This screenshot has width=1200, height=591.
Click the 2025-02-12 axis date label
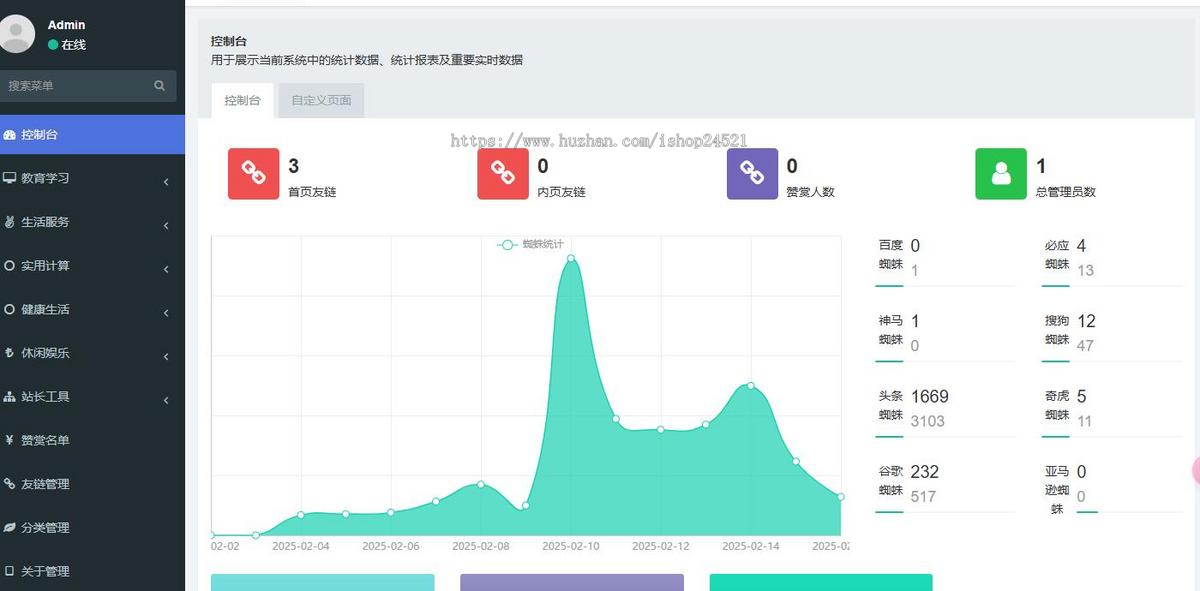pos(660,546)
